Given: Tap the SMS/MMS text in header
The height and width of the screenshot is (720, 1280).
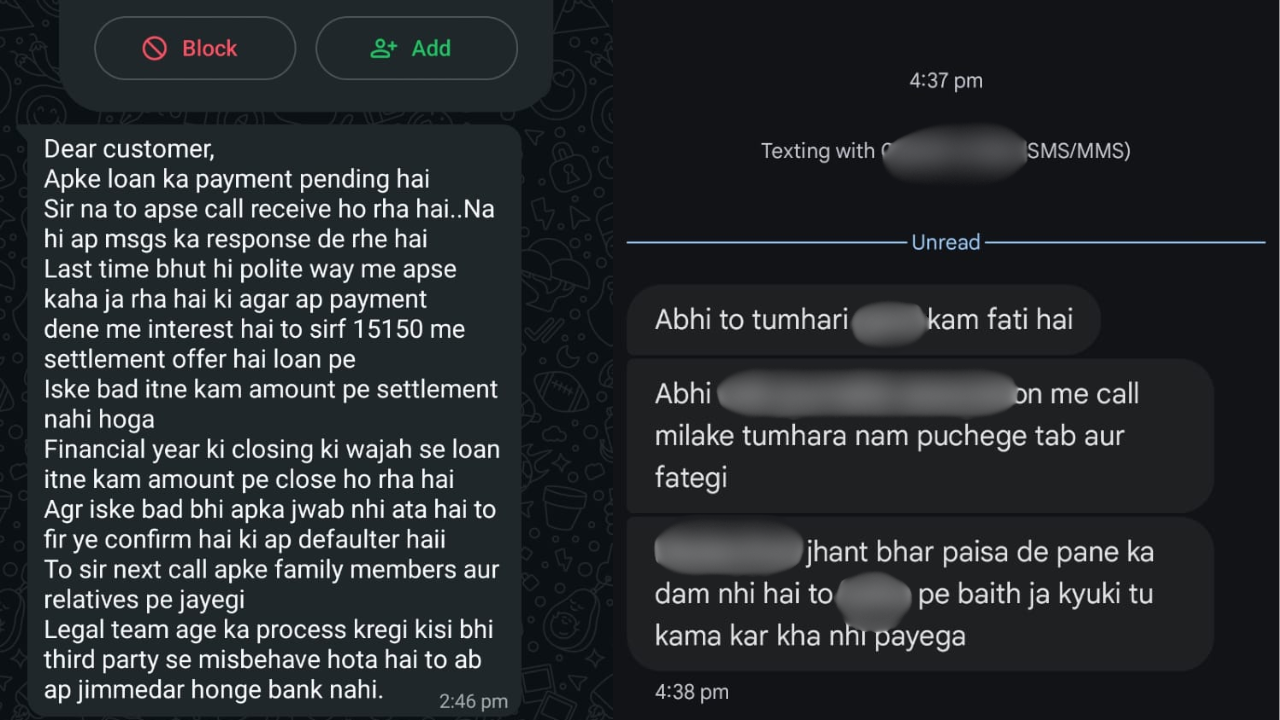Looking at the screenshot, I should 1078,151.
